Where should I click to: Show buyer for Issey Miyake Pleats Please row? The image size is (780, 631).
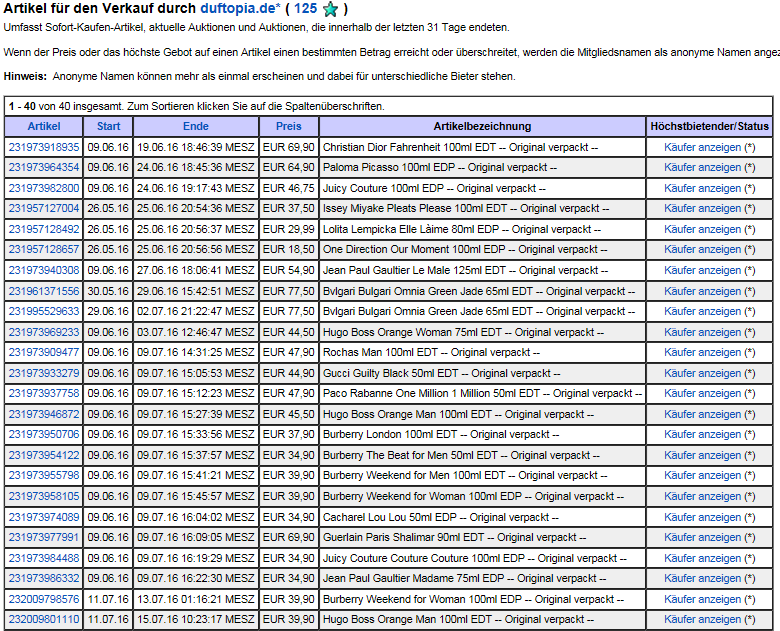point(702,209)
